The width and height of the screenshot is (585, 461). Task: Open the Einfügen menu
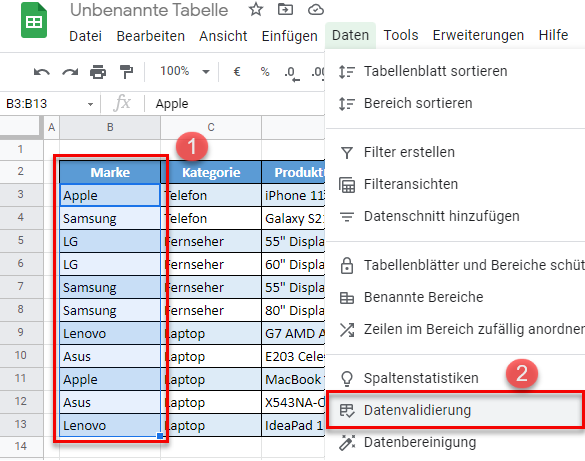pyautogui.click(x=290, y=36)
